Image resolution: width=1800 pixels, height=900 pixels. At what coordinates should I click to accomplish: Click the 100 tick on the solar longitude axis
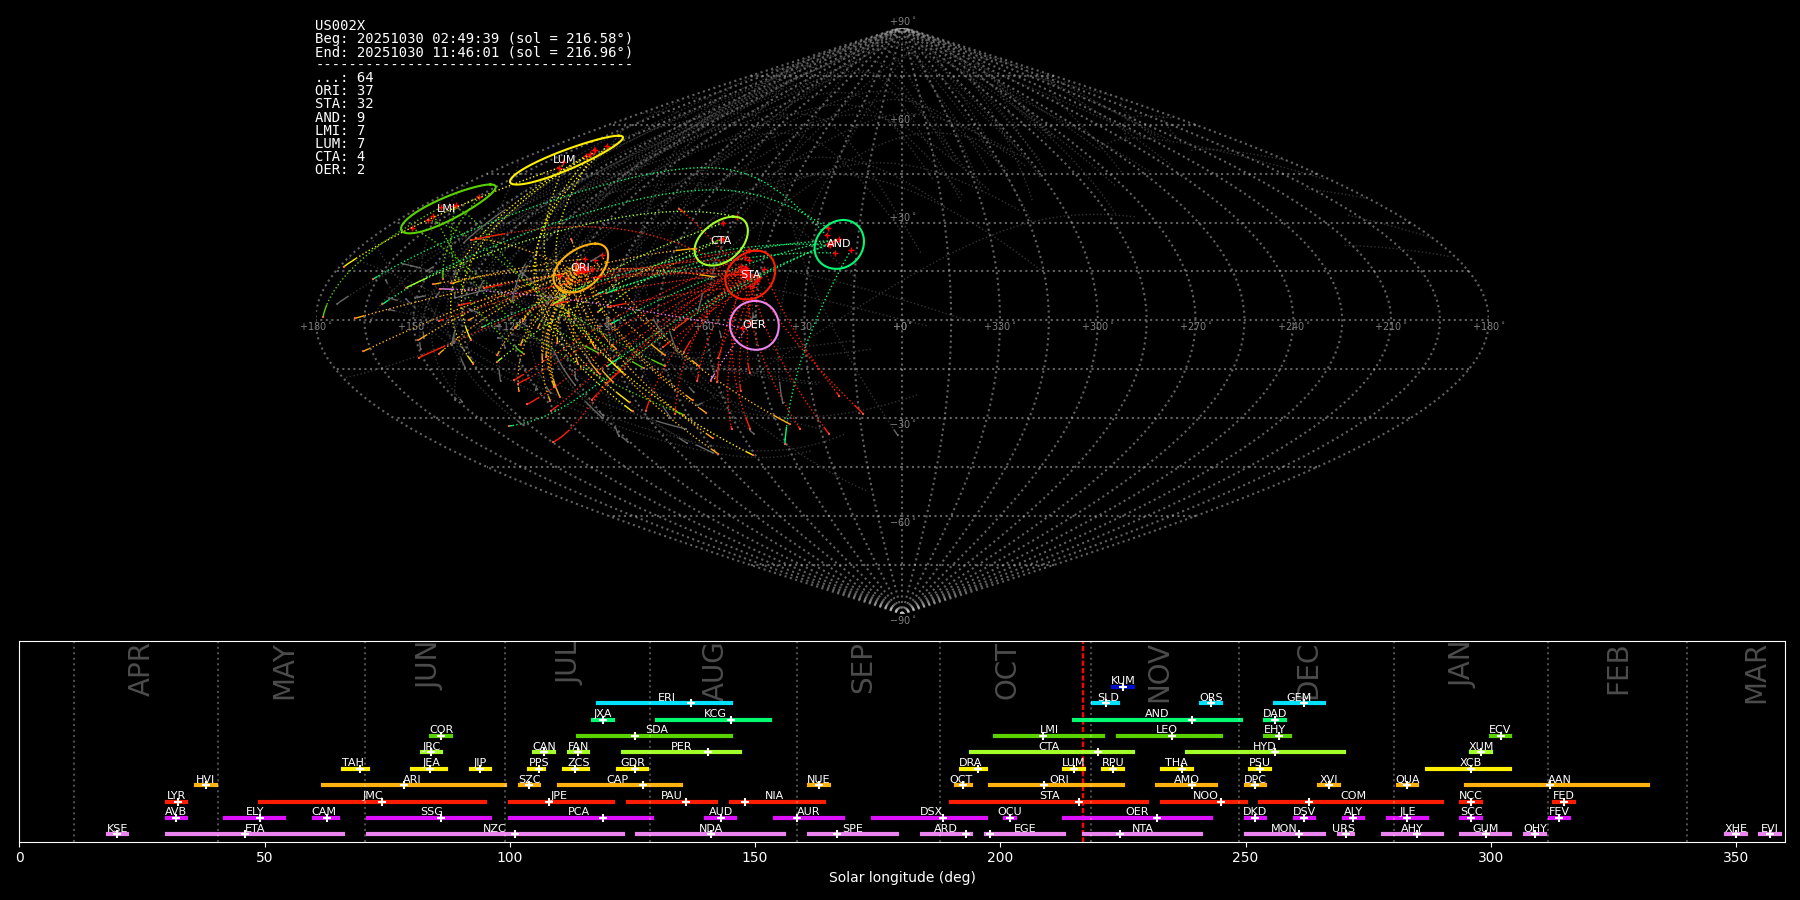pos(510,858)
